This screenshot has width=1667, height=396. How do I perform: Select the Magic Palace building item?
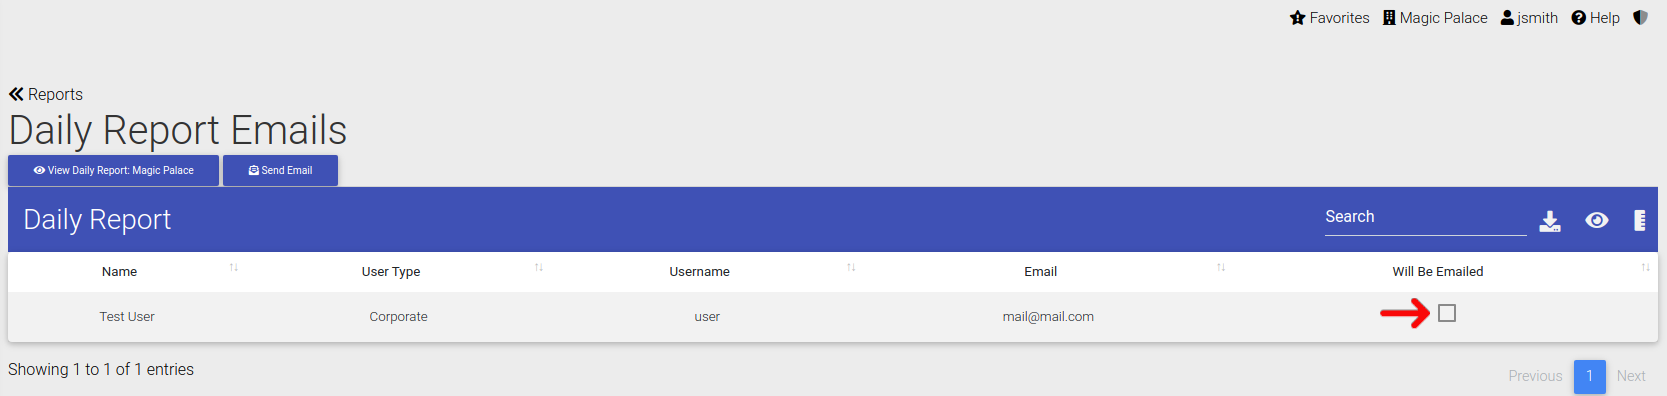(1435, 18)
